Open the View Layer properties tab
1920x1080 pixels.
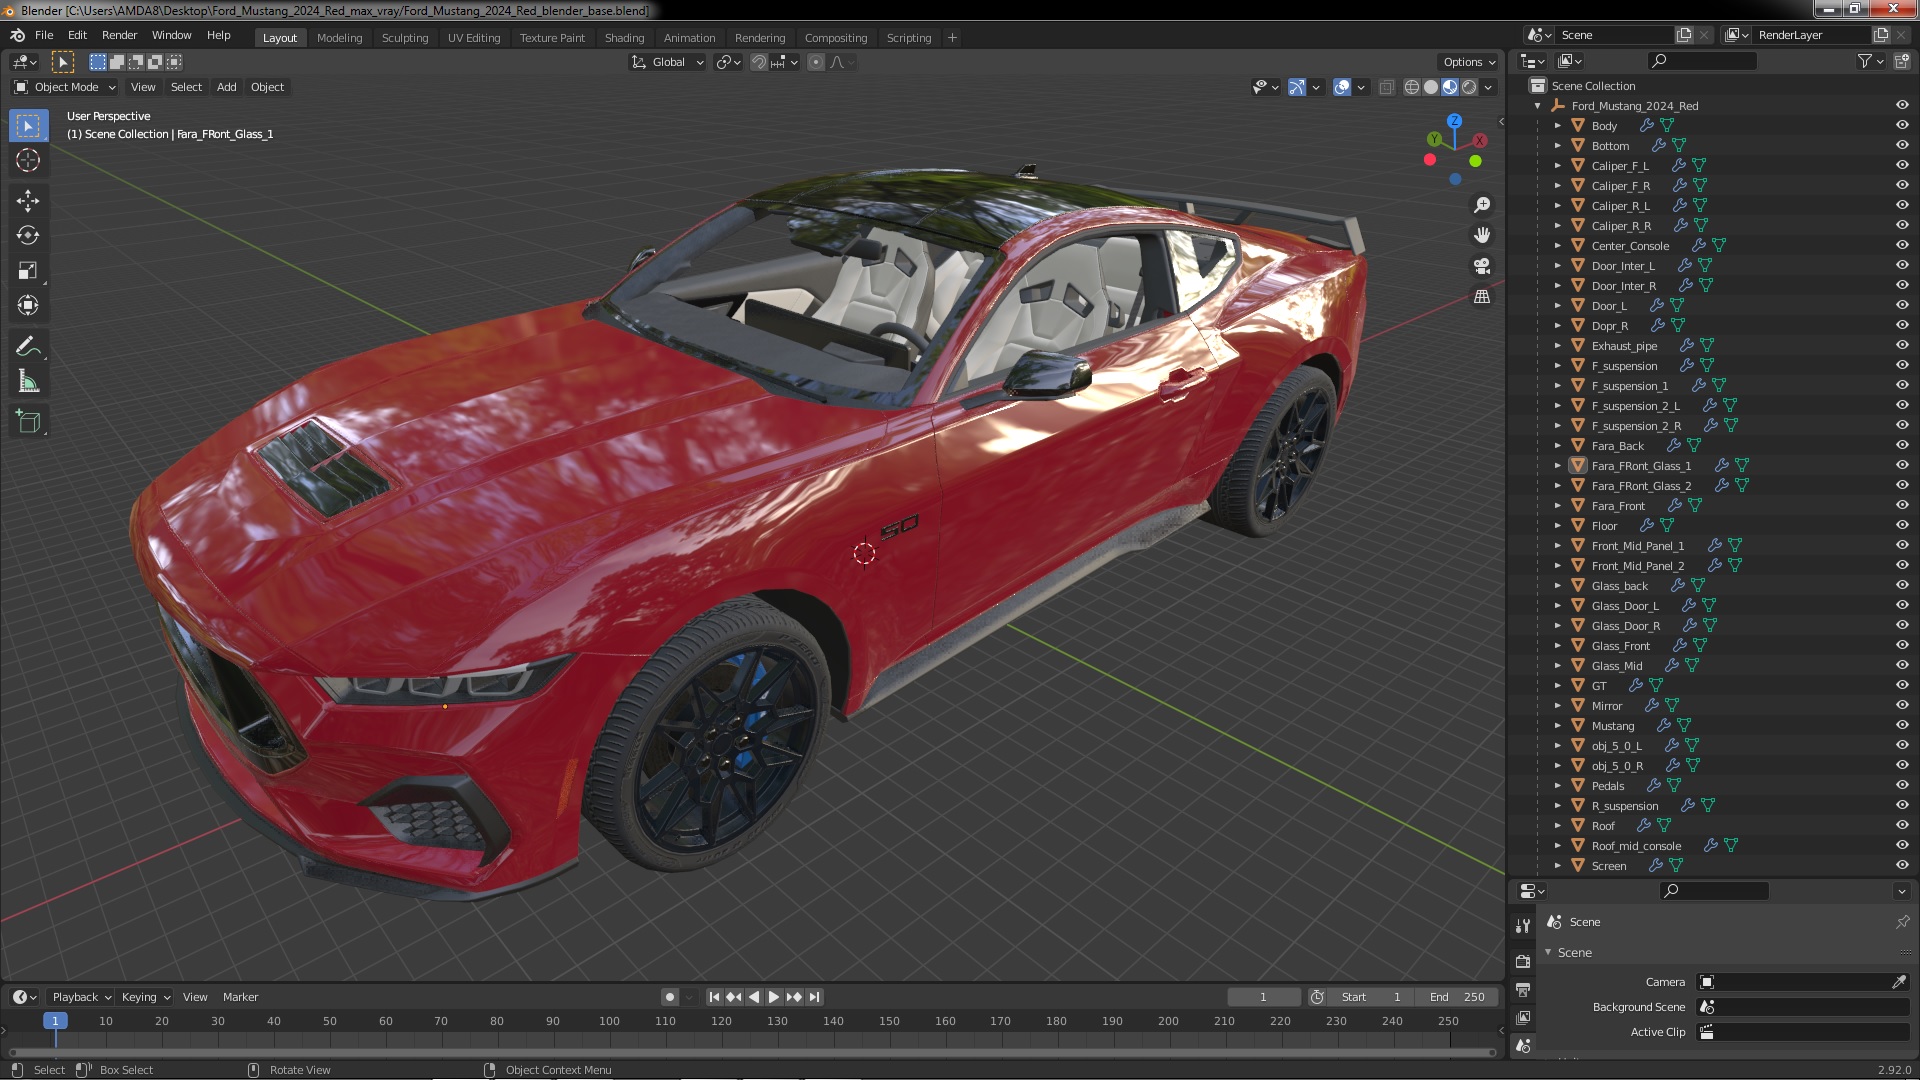[1523, 1018]
